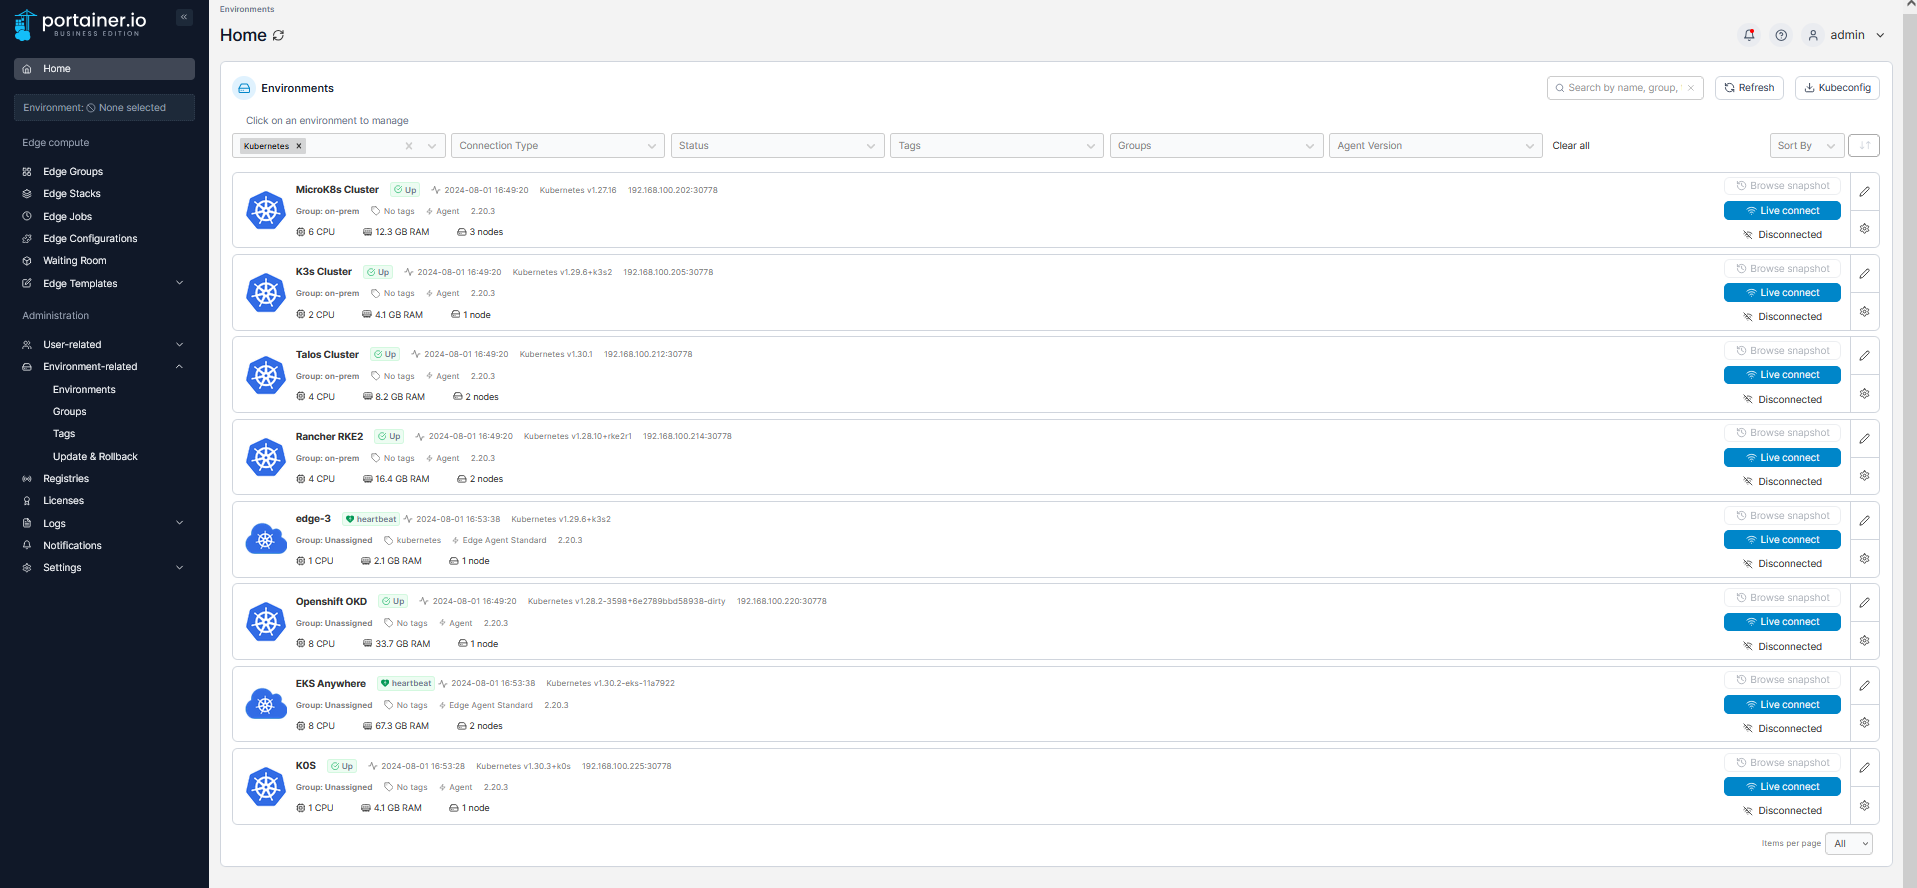Open the Groups filter dropdown

click(x=1217, y=146)
